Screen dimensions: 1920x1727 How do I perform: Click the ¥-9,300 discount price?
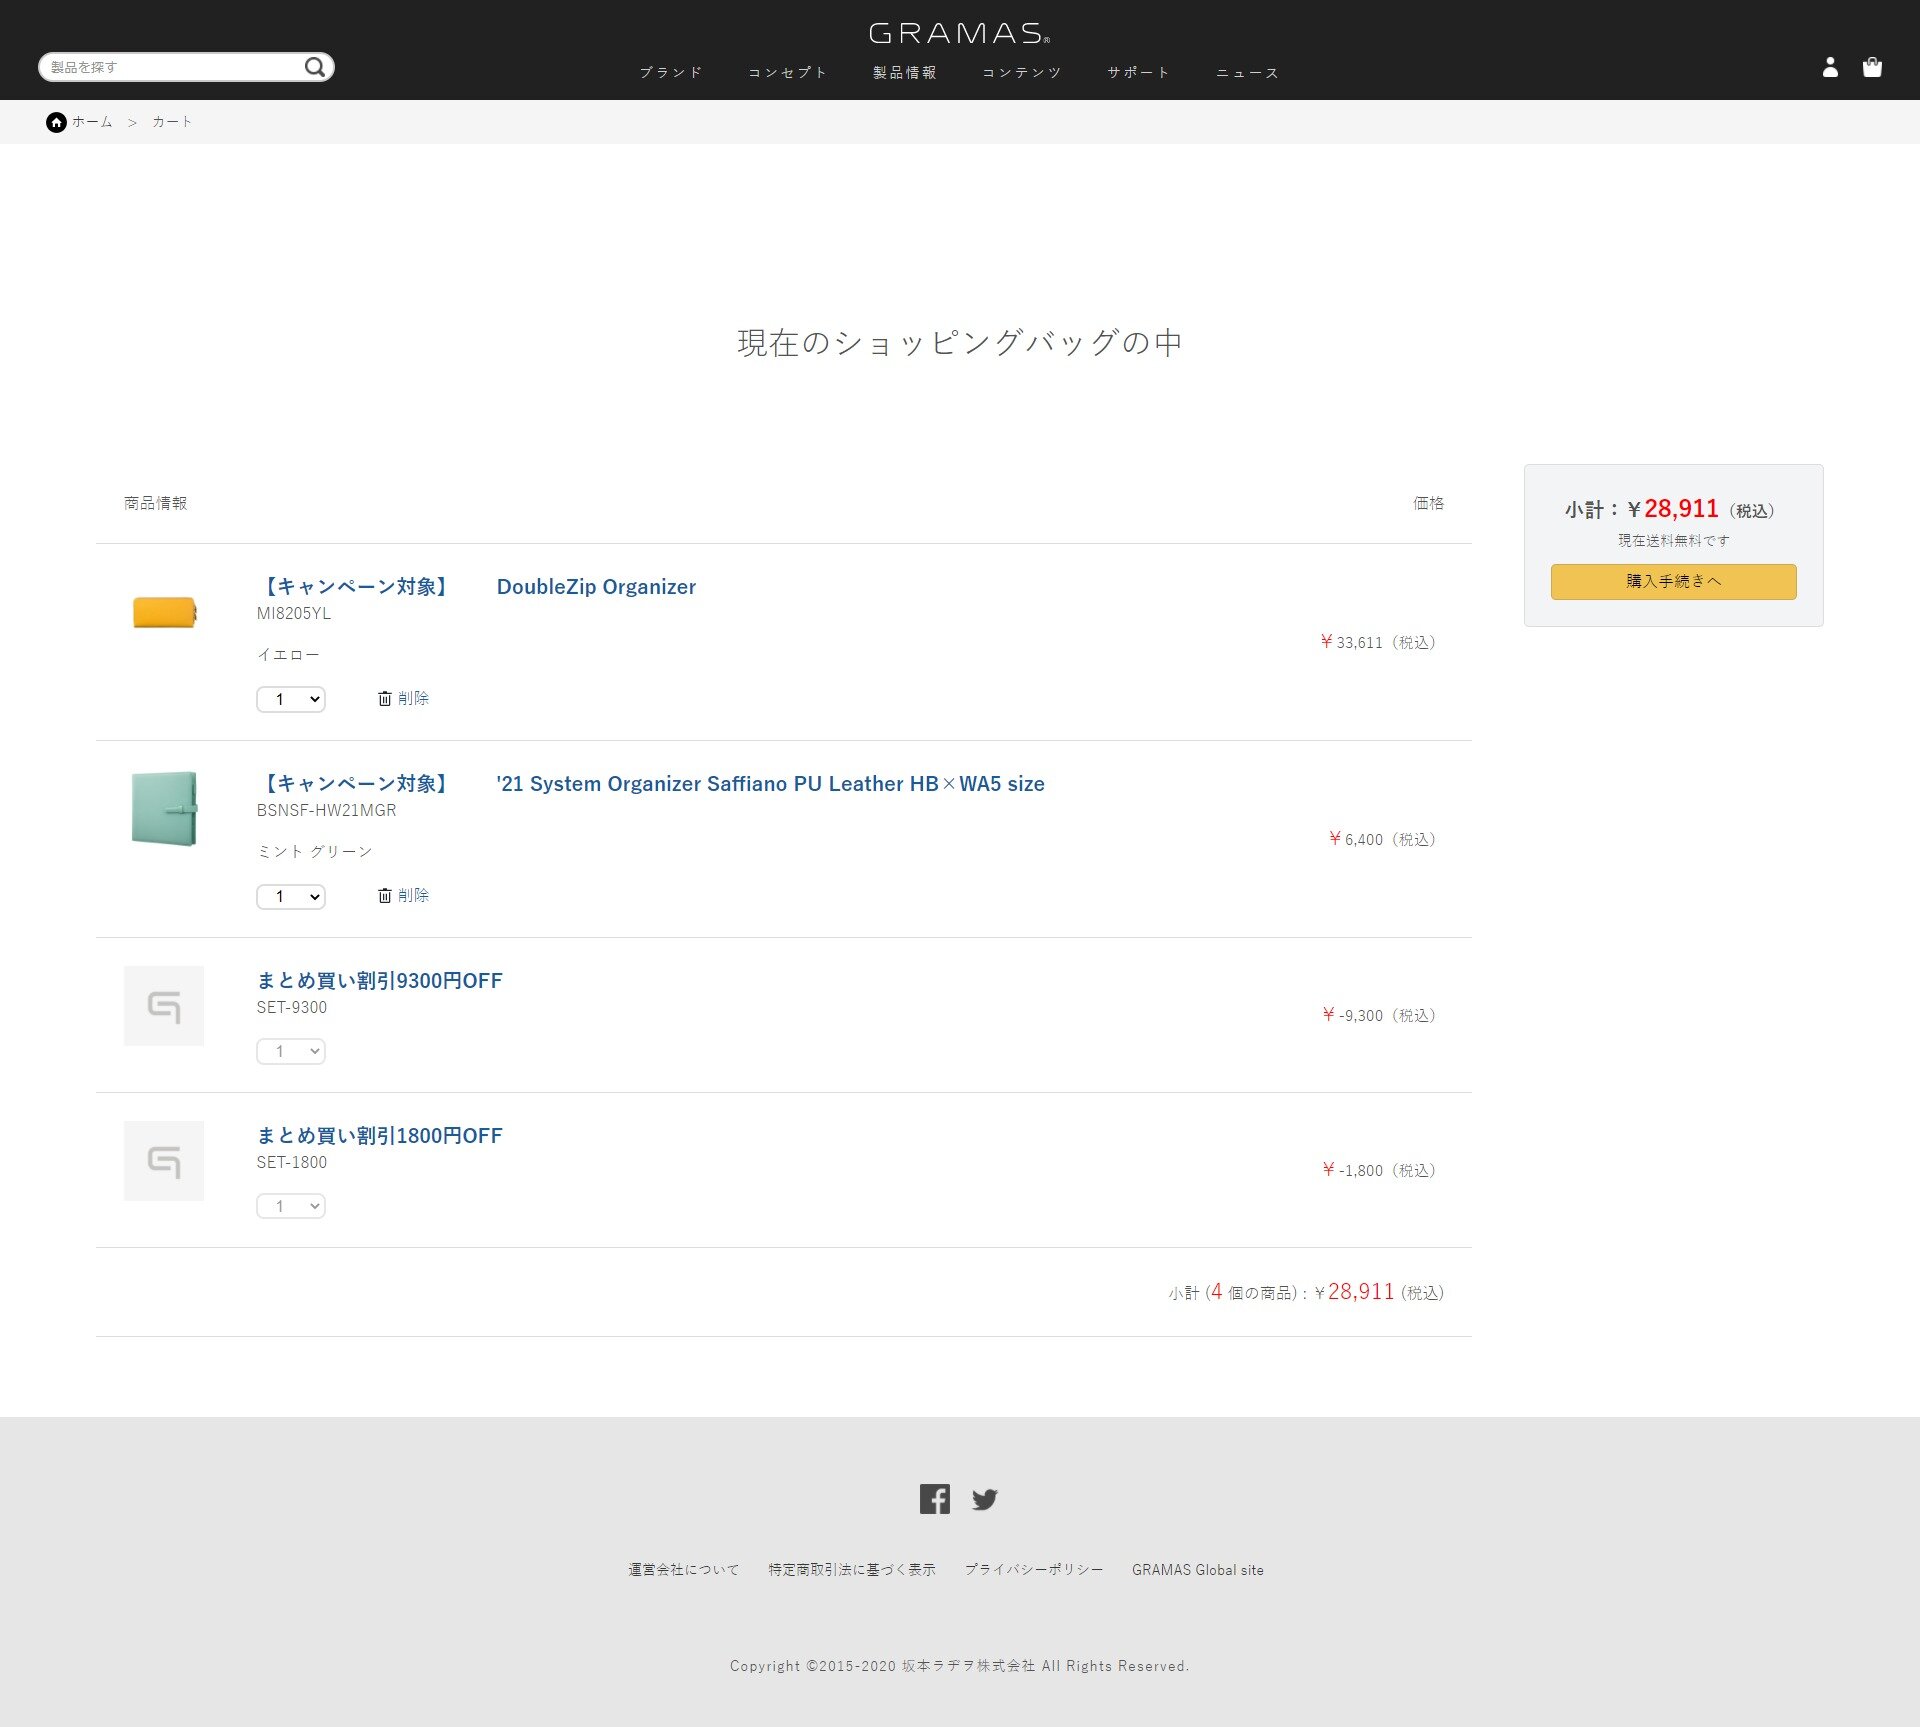(1379, 1015)
